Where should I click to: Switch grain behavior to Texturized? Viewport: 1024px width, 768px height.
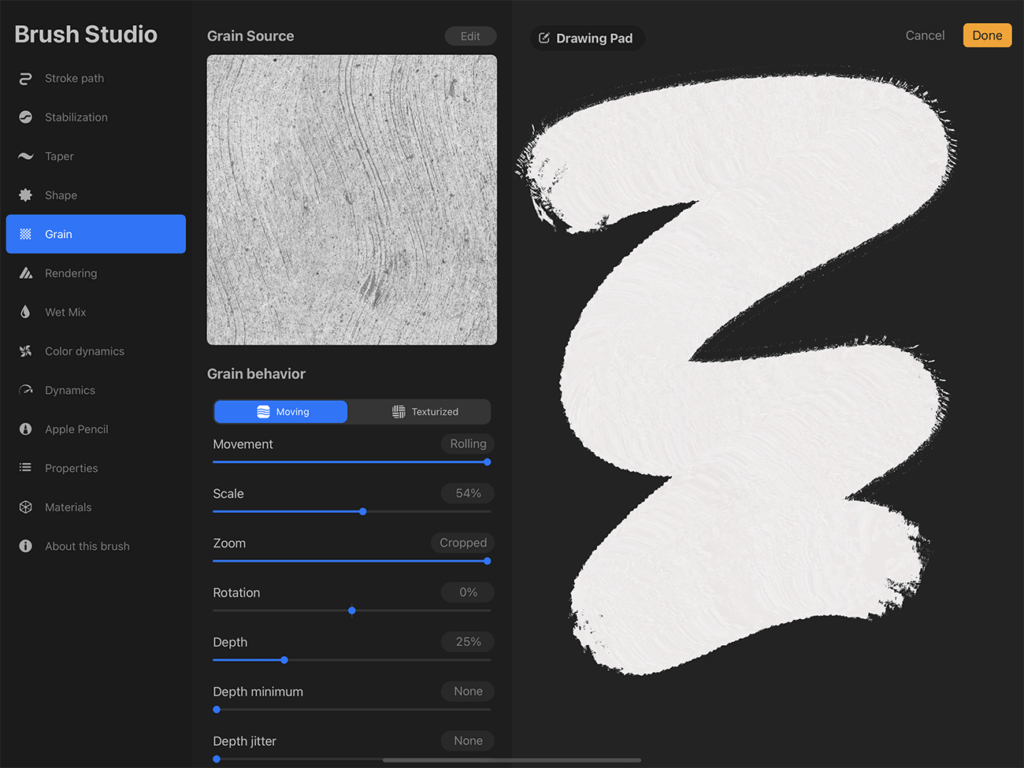pyautogui.click(x=424, y=411)
